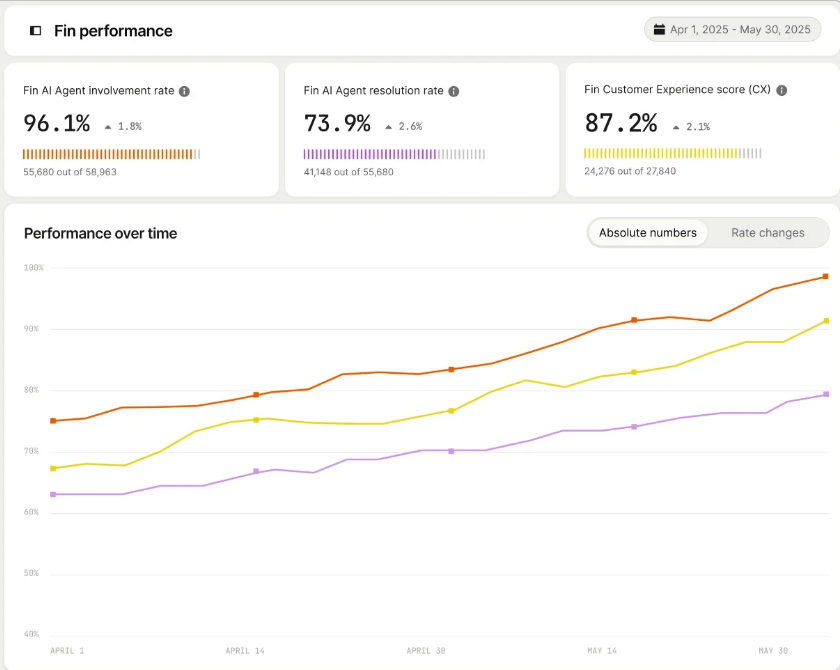
Task: Click the yellow line's April 14 marker
Action: (256, 419)
